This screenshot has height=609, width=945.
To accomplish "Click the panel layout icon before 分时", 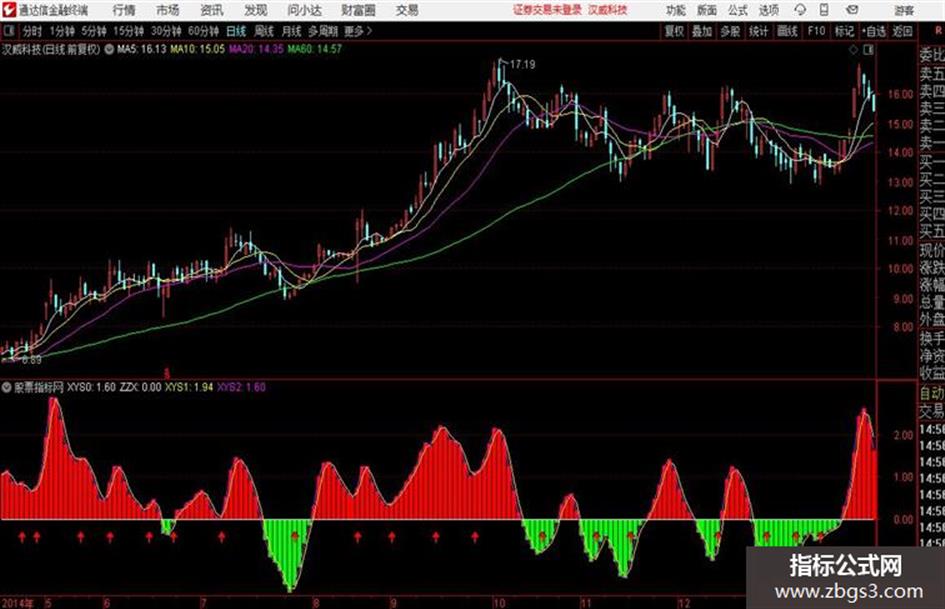I will (8, 31).
